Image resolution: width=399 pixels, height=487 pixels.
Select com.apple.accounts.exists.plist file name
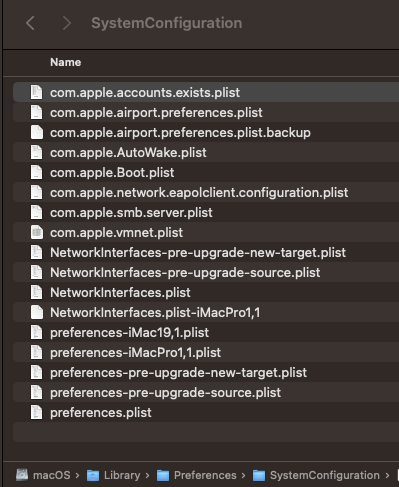145,92
